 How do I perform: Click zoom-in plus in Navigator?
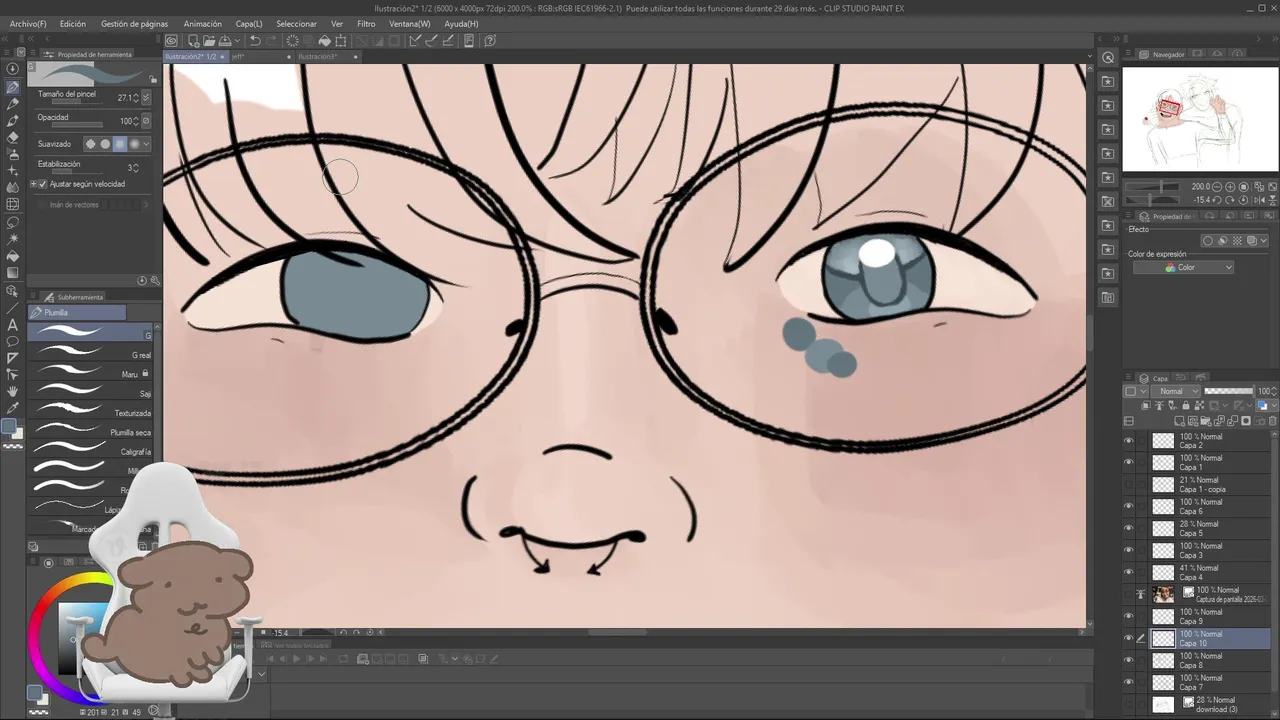click(x=1230, y=187)
